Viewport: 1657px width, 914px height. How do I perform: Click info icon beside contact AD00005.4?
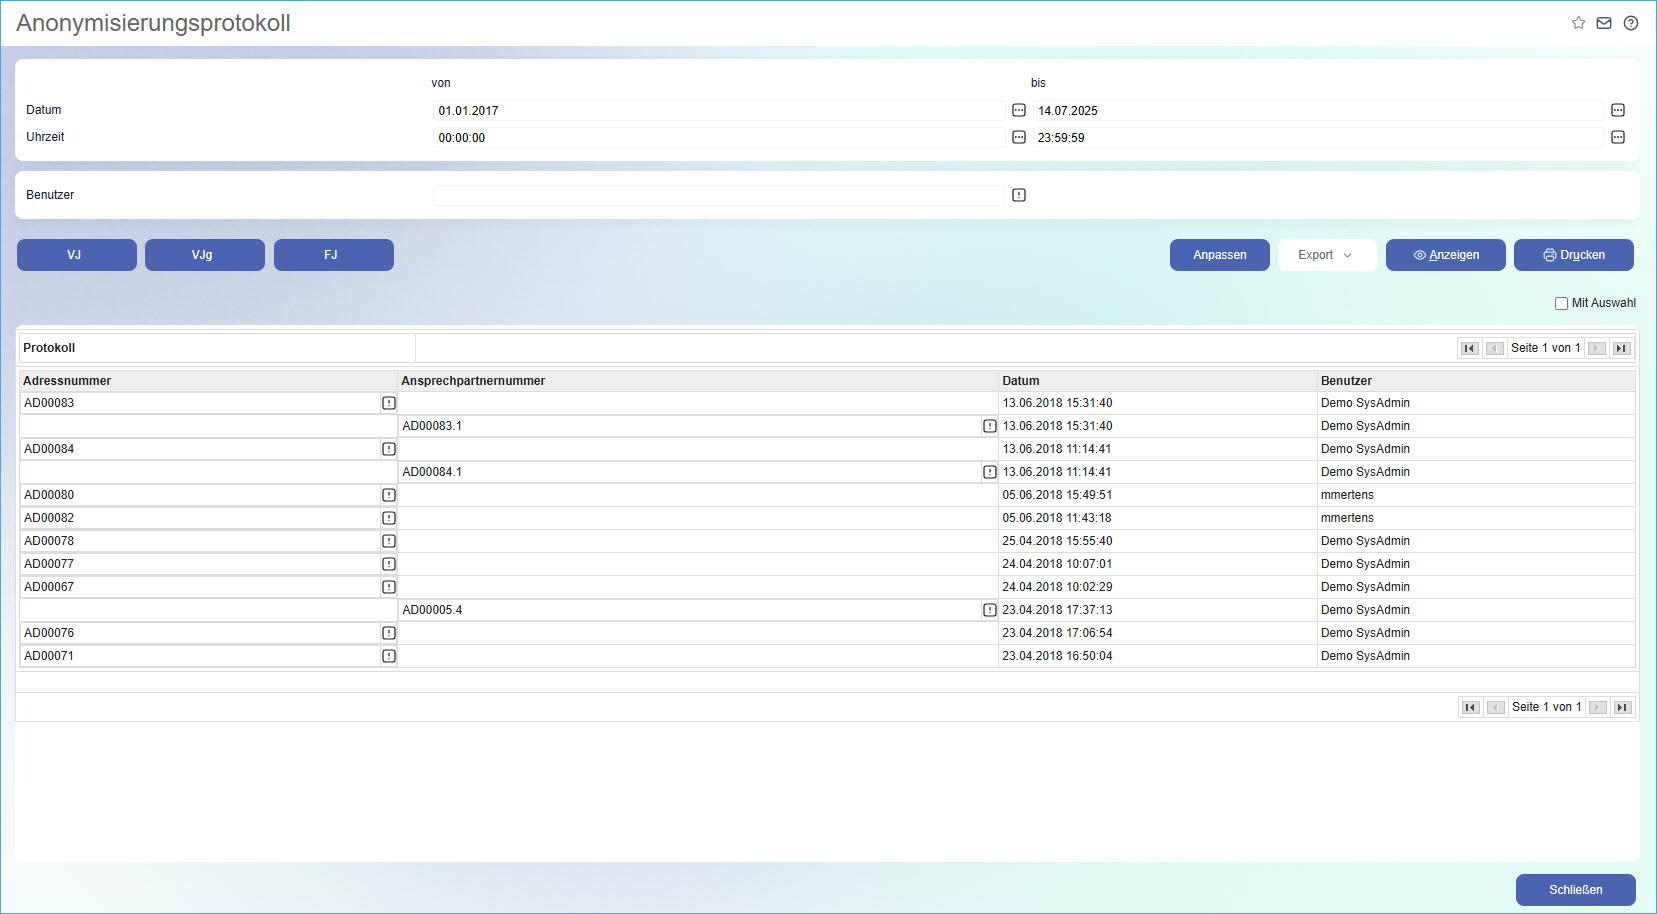989,610
